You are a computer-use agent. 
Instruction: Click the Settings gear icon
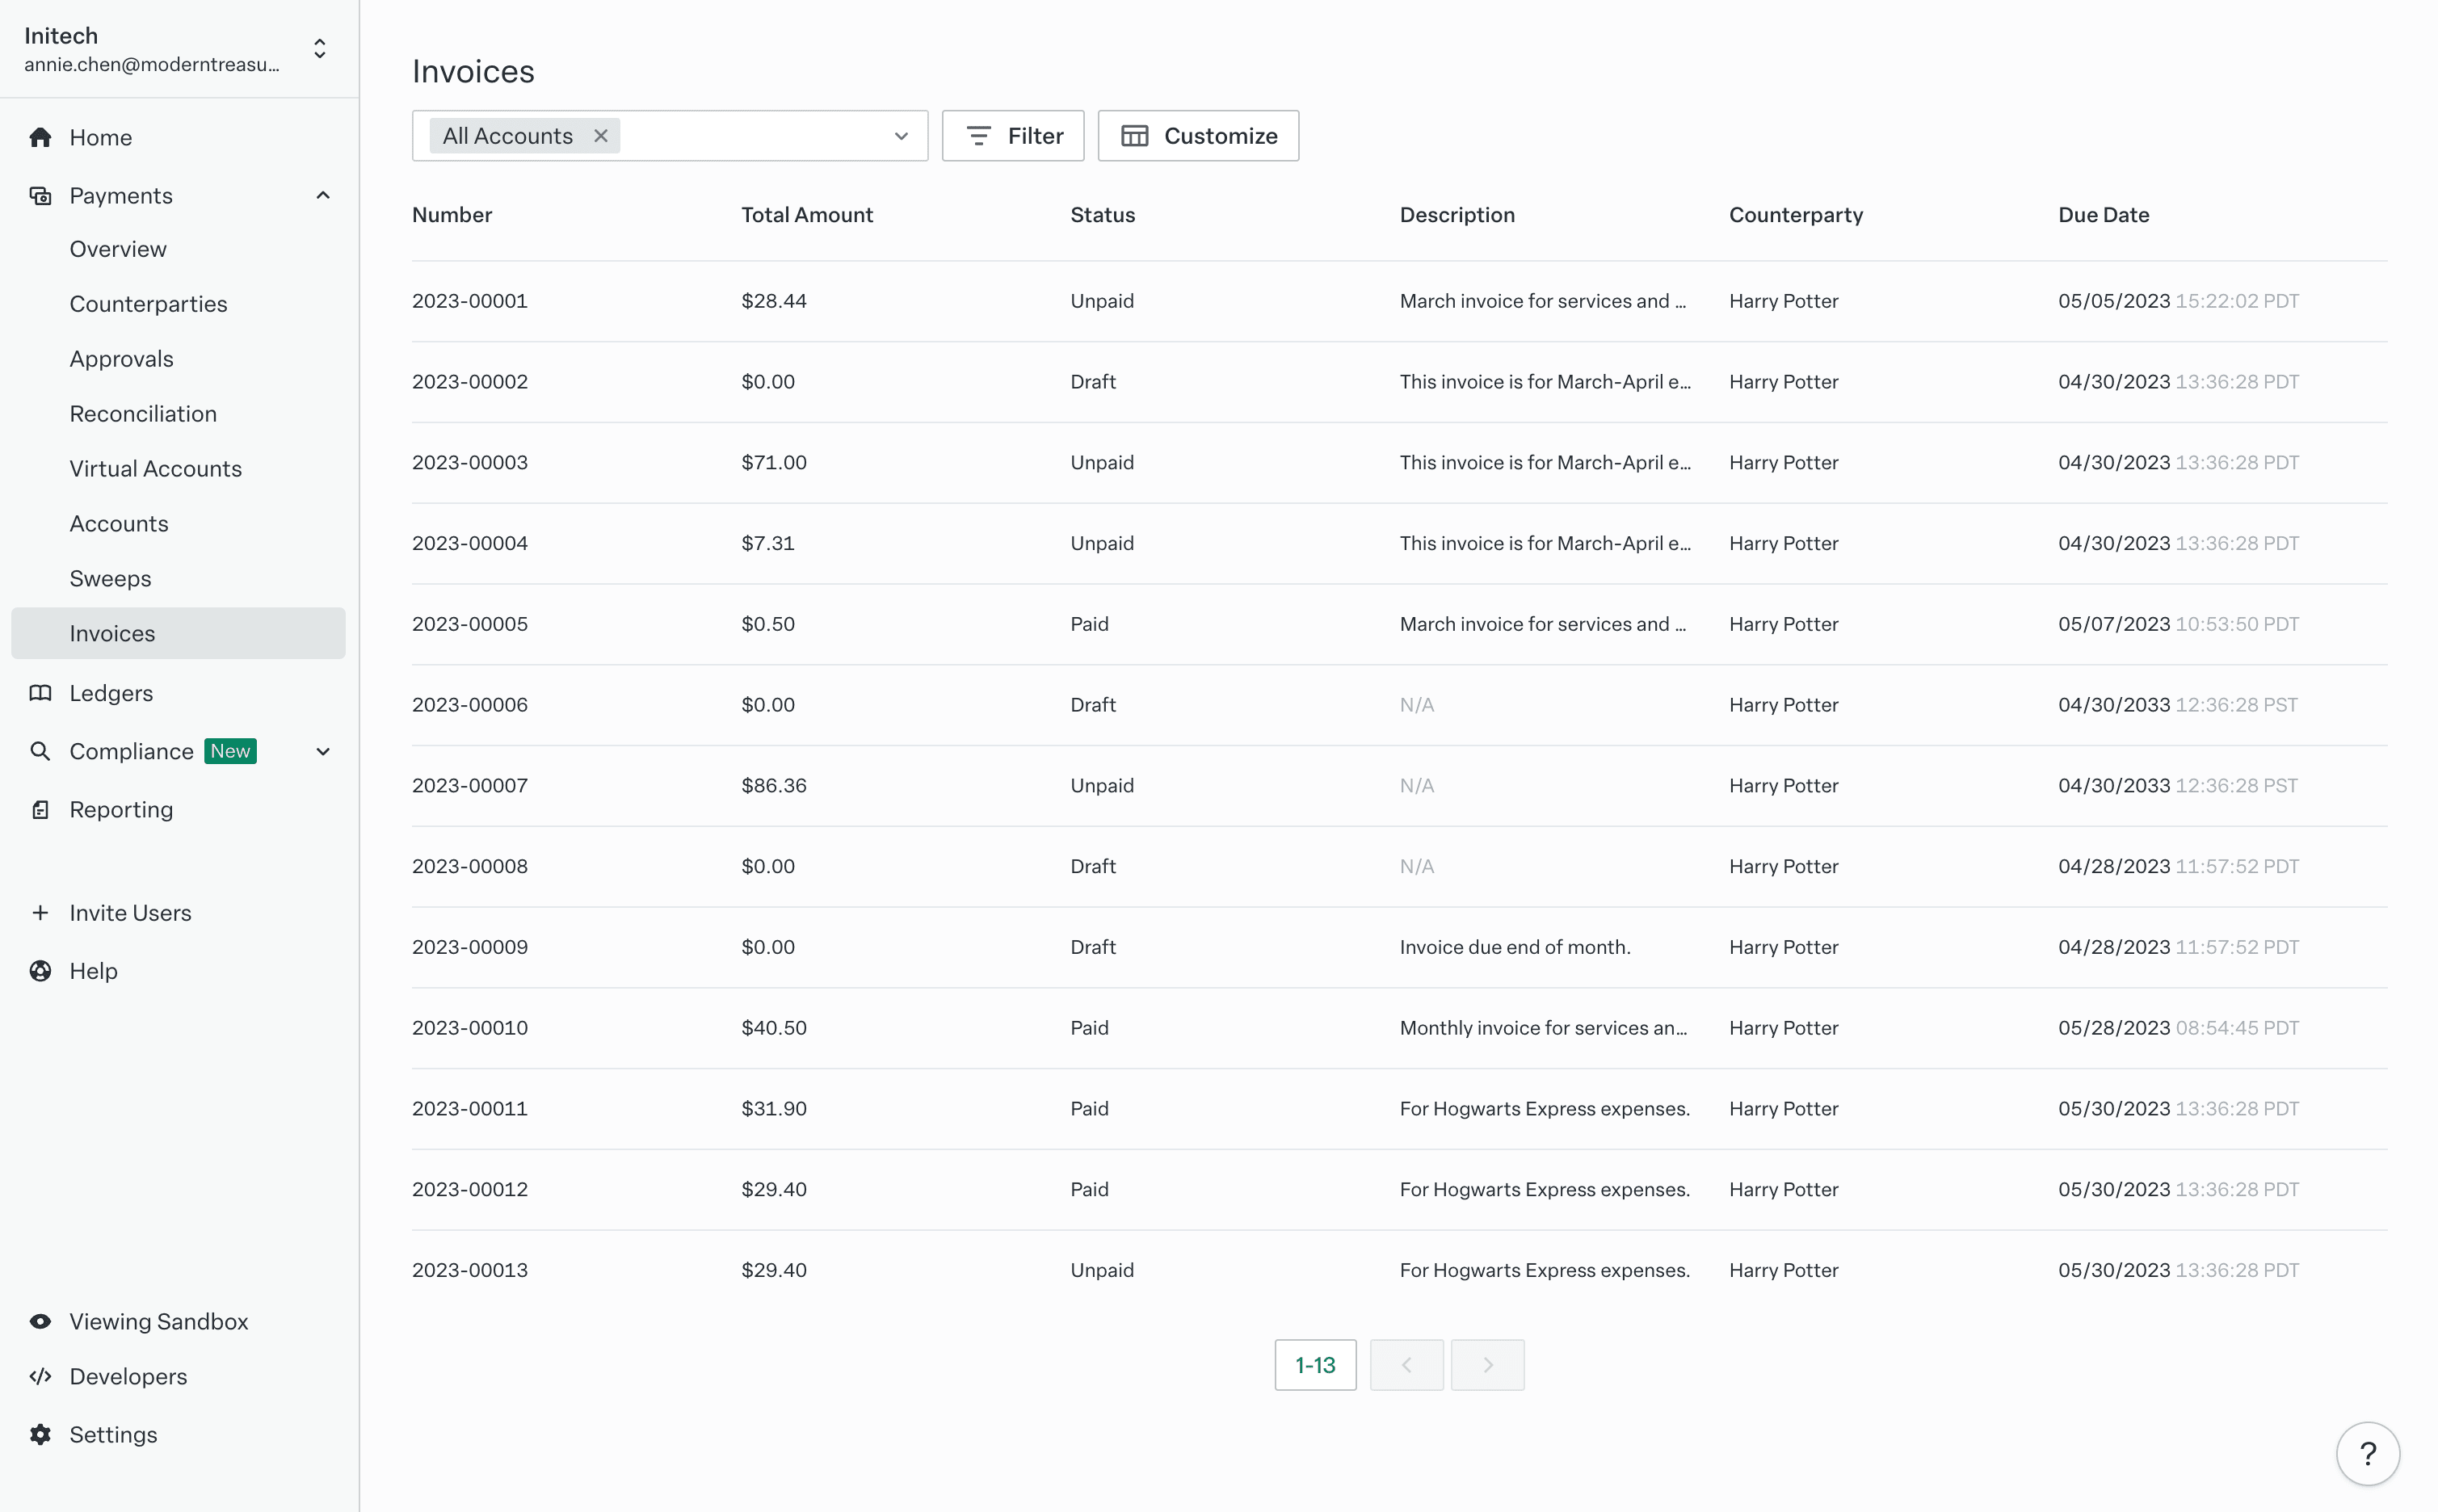click(40, 1434)
